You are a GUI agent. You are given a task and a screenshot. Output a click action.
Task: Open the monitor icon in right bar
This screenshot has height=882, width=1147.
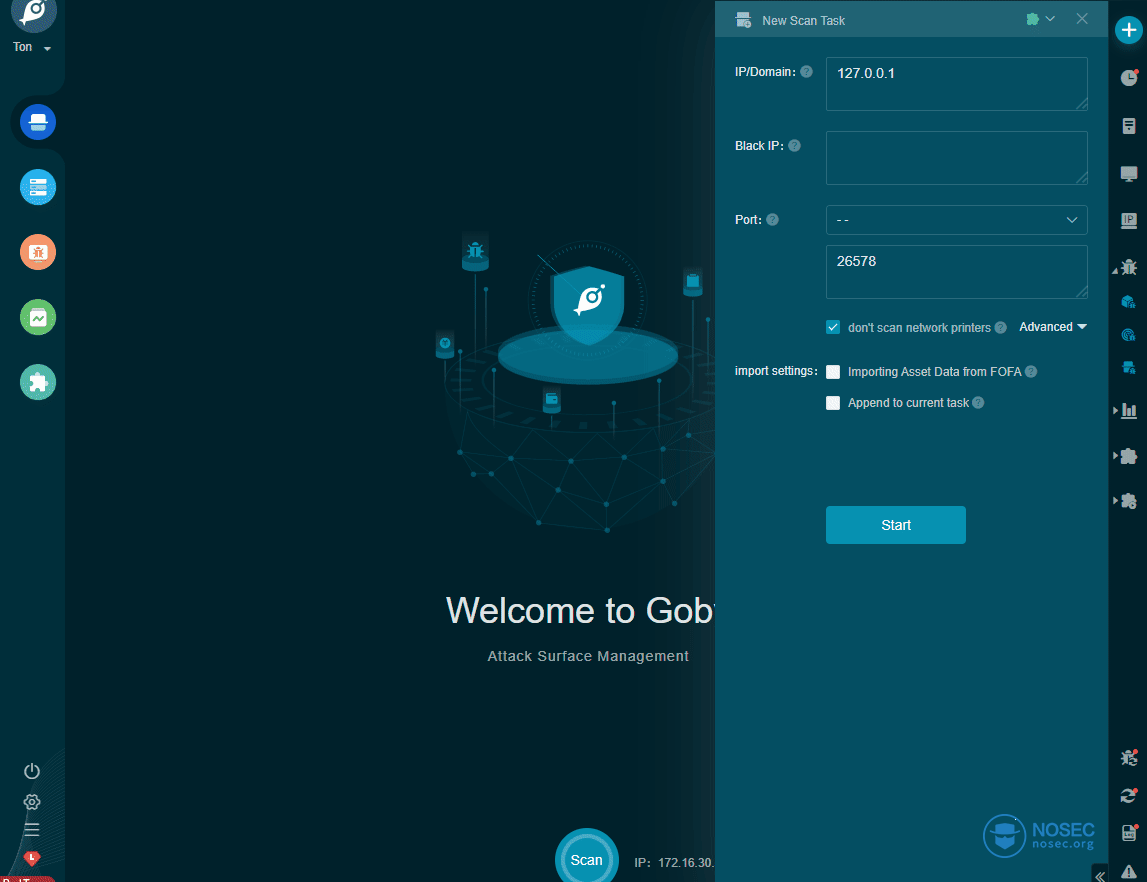coord(1129,173)
